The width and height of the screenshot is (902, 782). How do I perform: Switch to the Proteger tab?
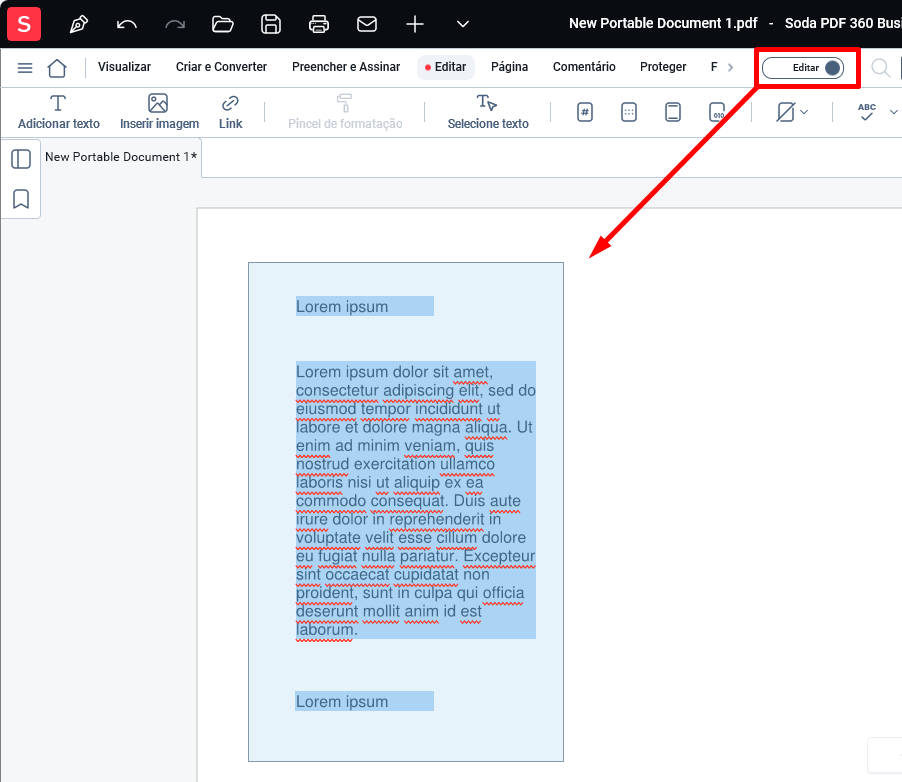point(663,67)
